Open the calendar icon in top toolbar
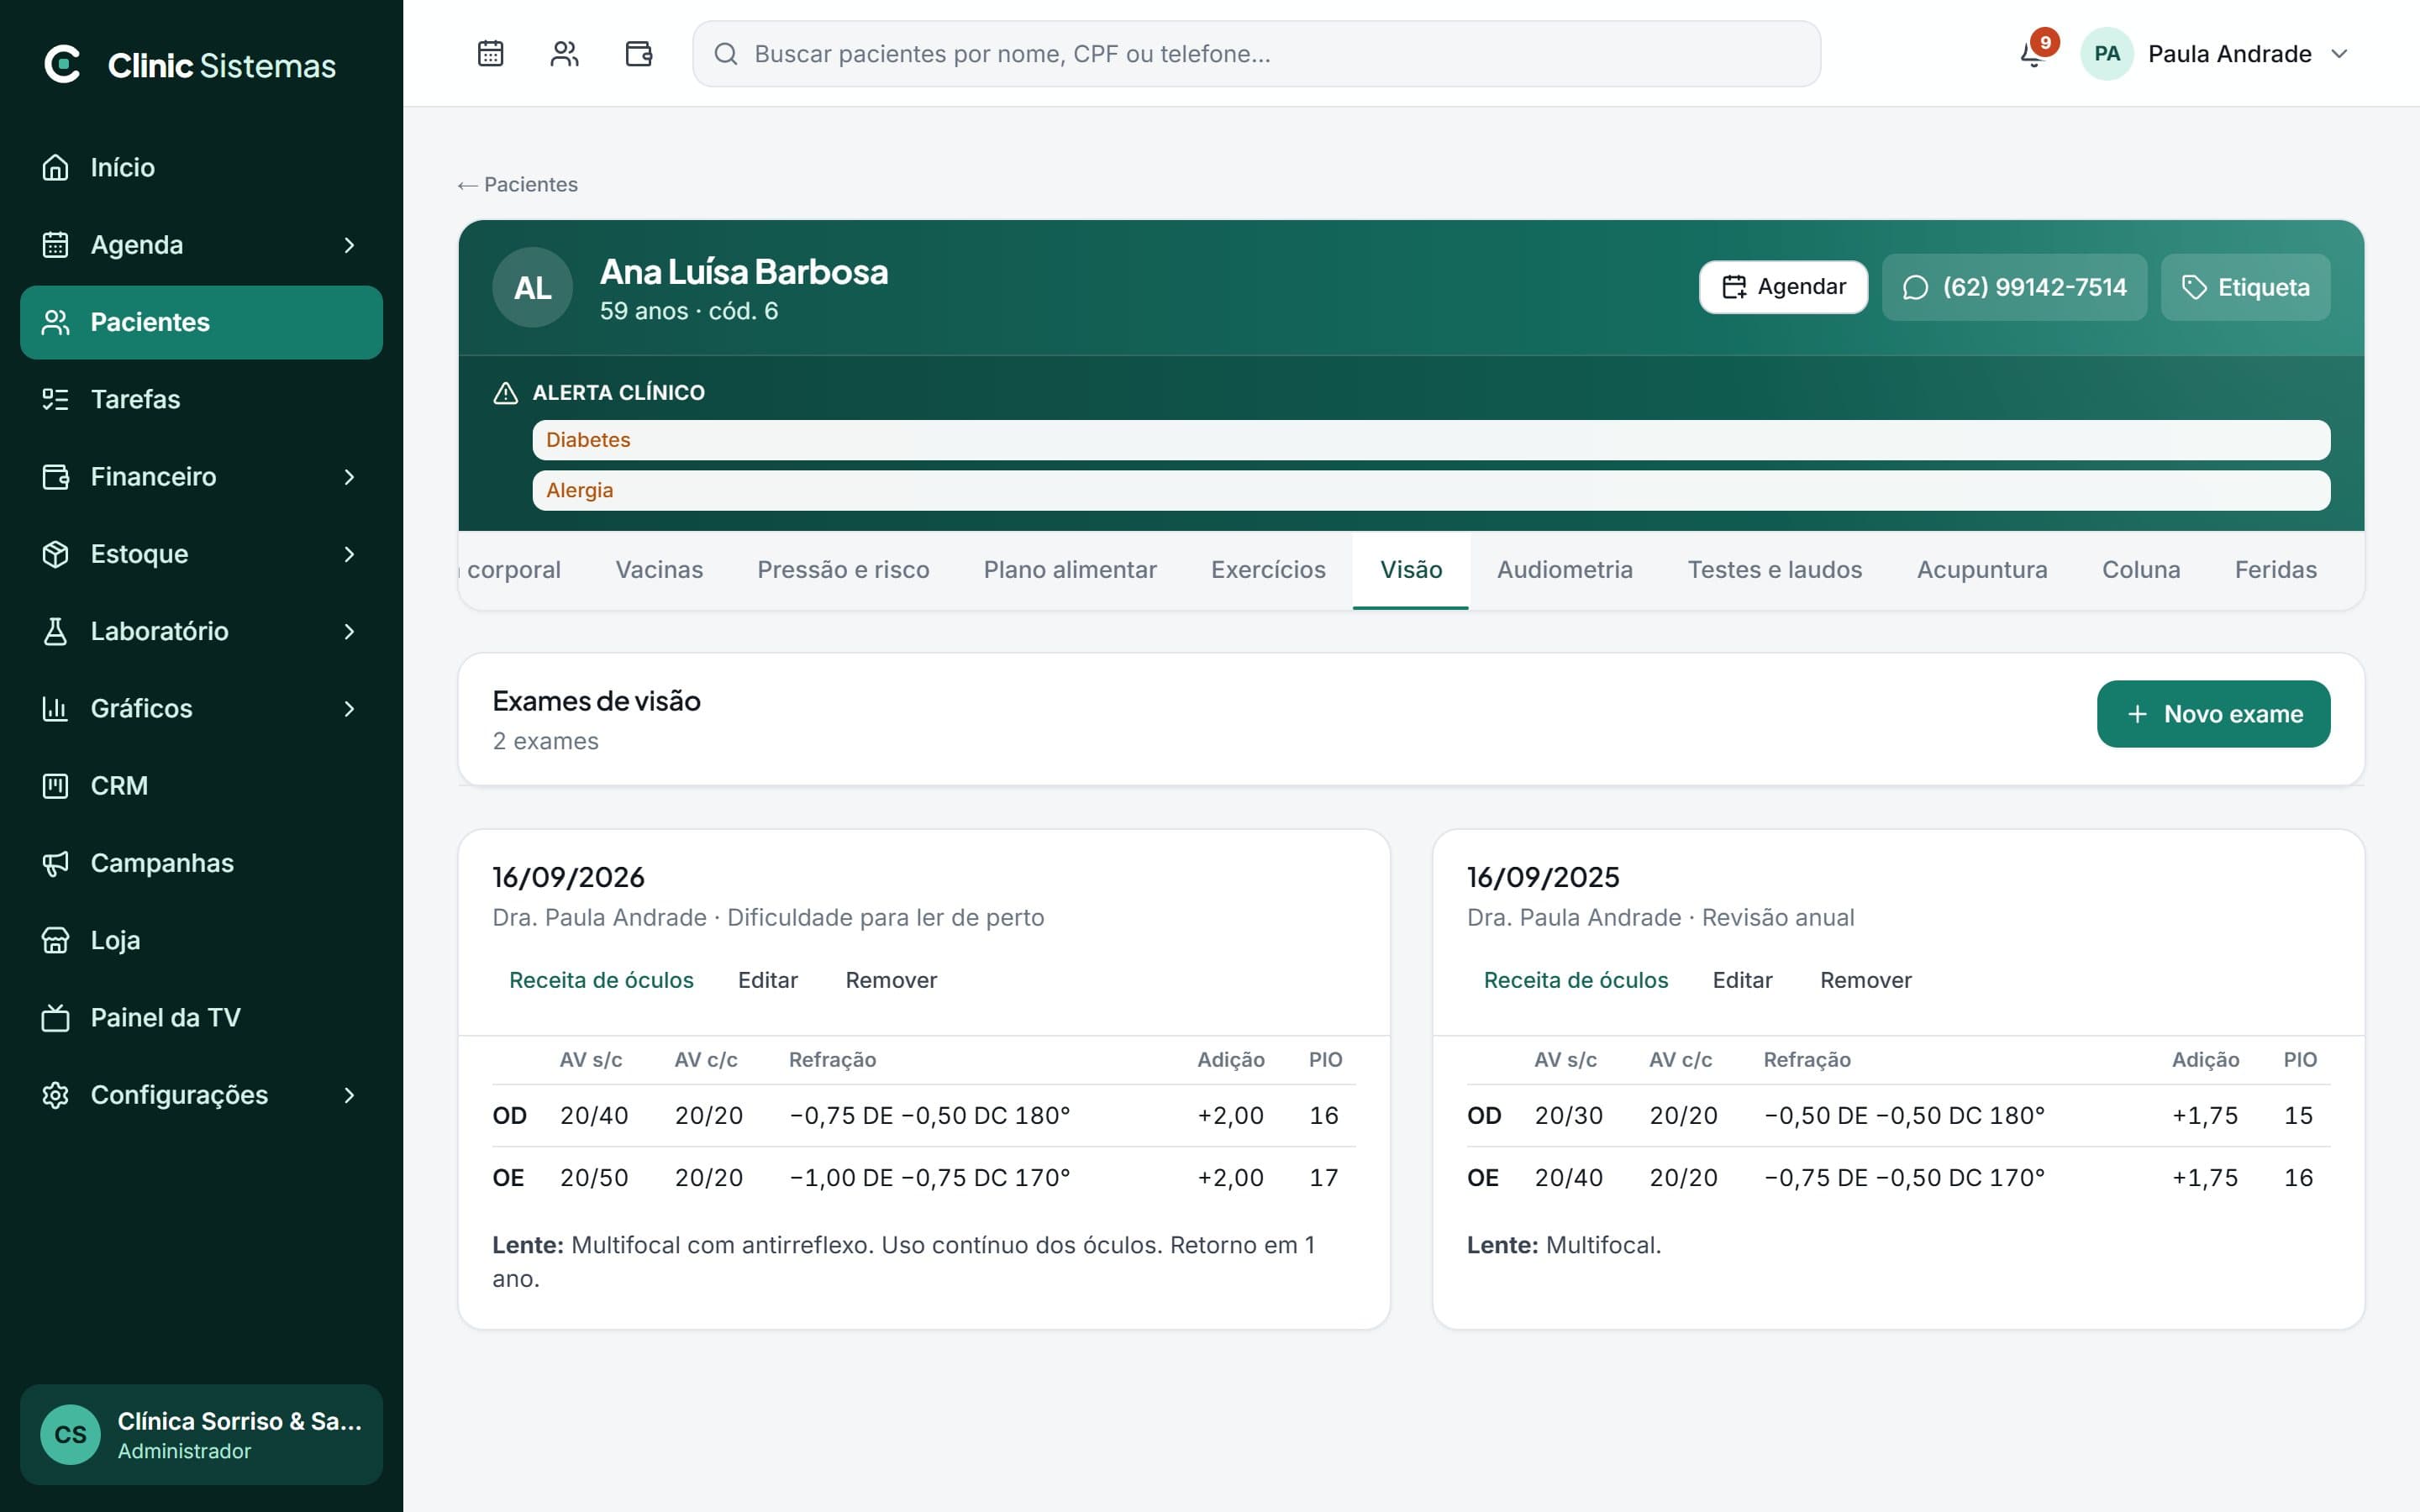2420x1512 pixels. 490,53
